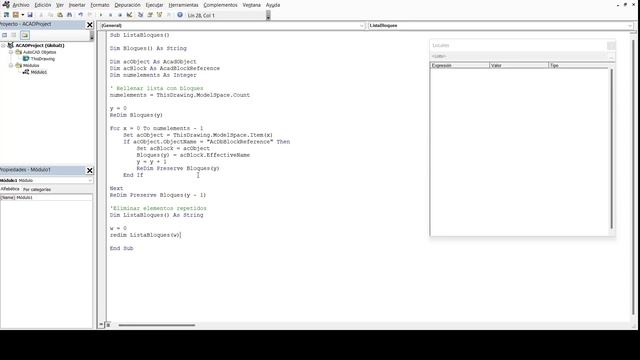Open the Ver menu

[x=60, y=5]
